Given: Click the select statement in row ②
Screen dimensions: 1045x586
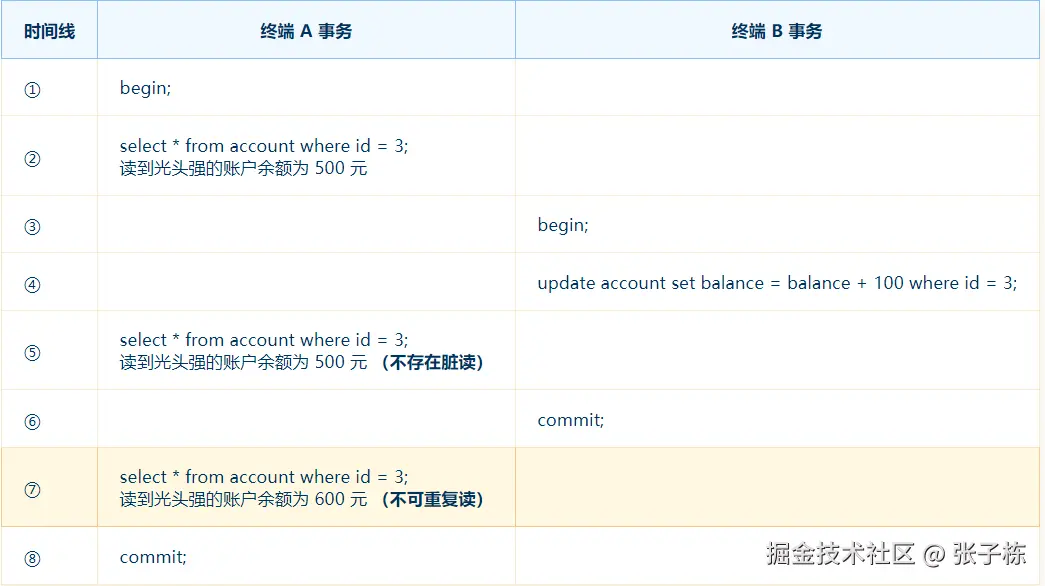Looking at the screenshot, I should tap(264, 146).
